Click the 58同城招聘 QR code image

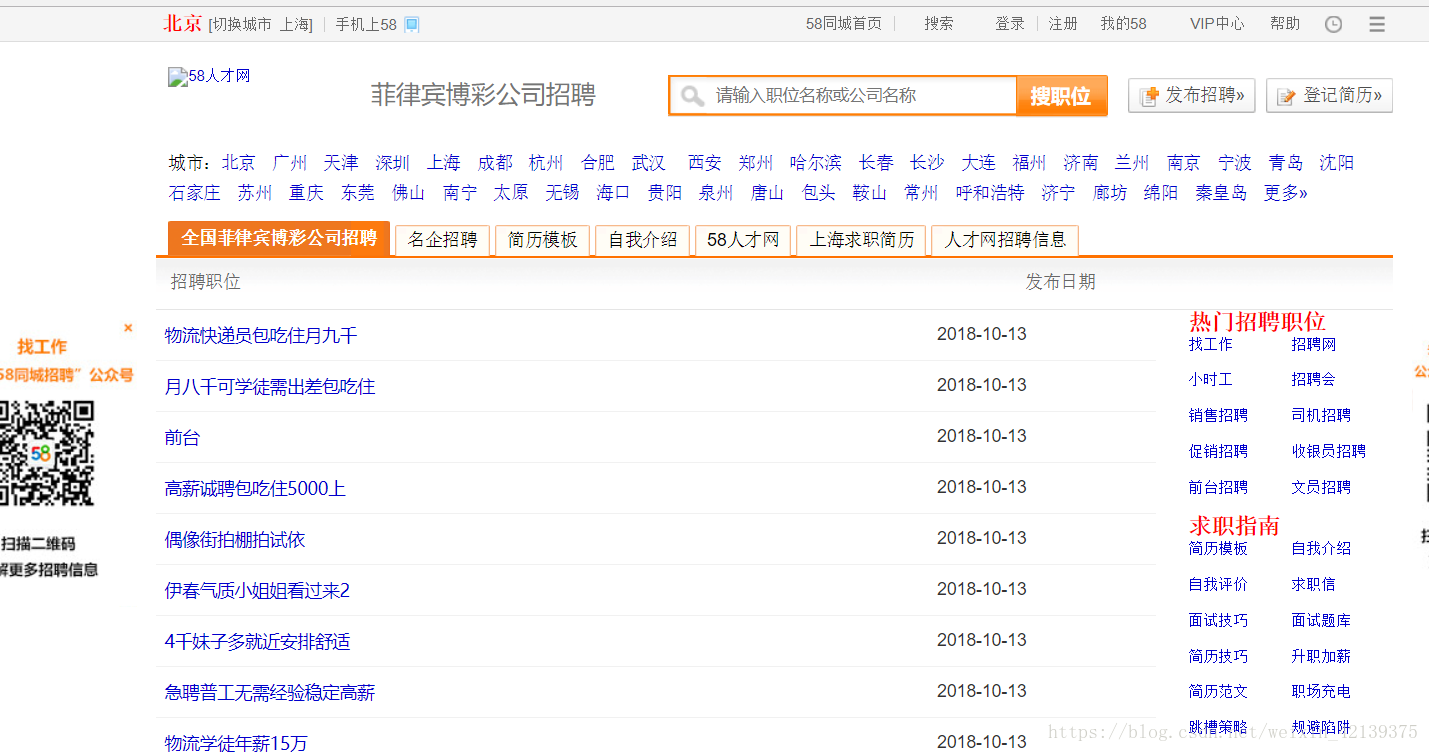47,452
